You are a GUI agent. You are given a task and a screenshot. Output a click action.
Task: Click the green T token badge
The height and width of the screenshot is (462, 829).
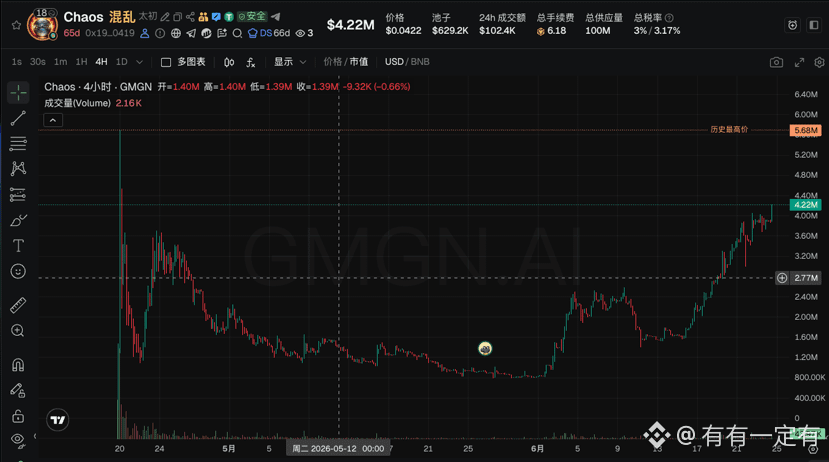[x=228, y=17]
